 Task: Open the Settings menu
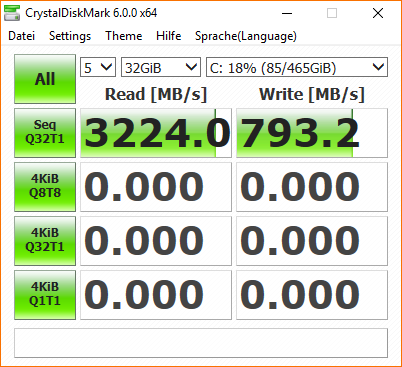click(x=70, y=36)
